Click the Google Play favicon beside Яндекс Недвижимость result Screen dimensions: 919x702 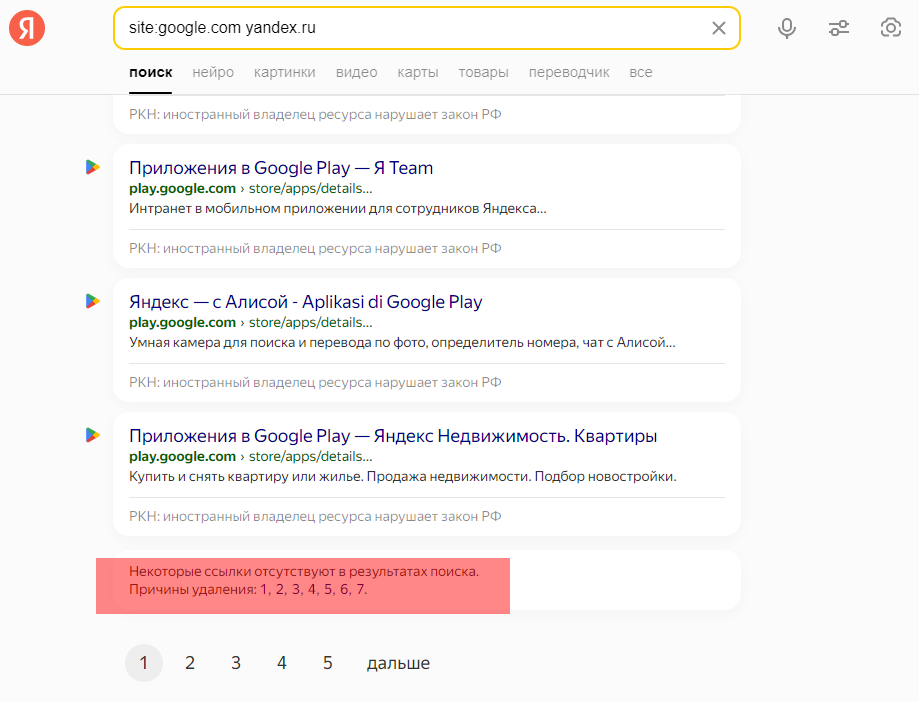93,435
